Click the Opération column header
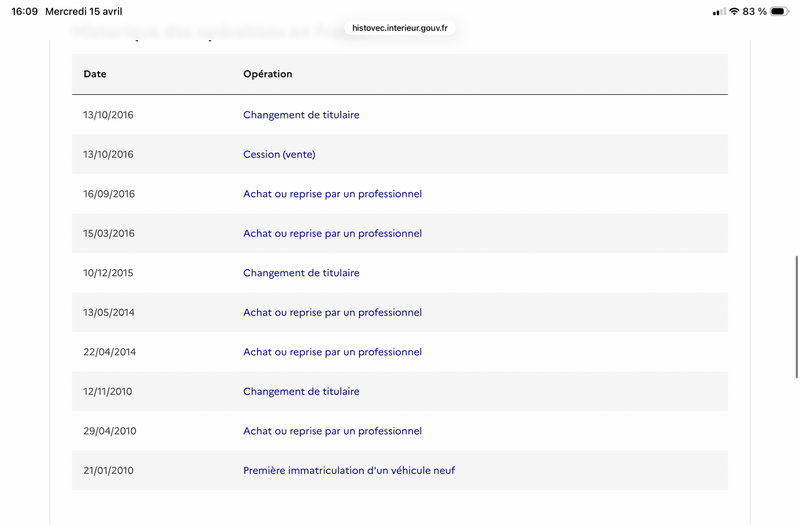Screen dimensions: 800x525 tap(267, 74)
